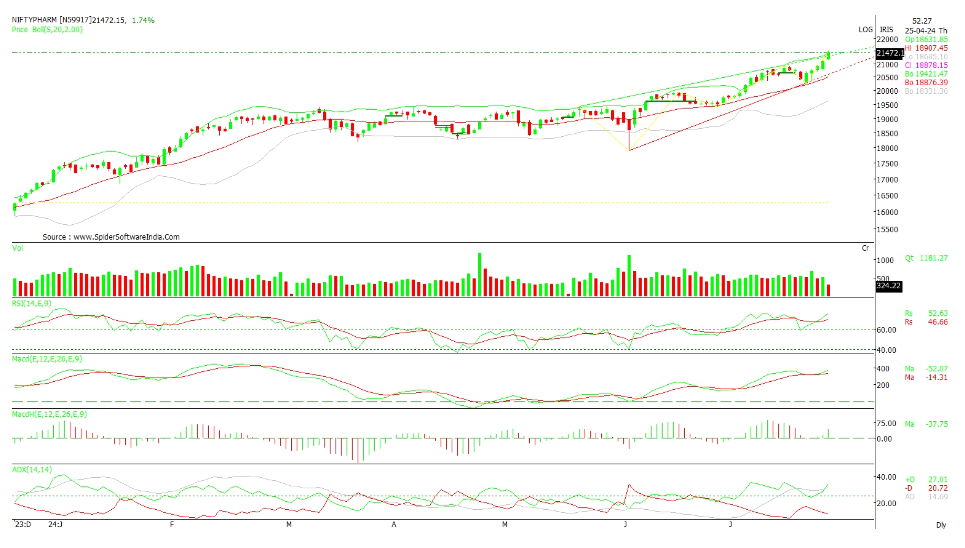
Task: Select the RSI(14,E,9) indicator label
Action: [32, 301]
